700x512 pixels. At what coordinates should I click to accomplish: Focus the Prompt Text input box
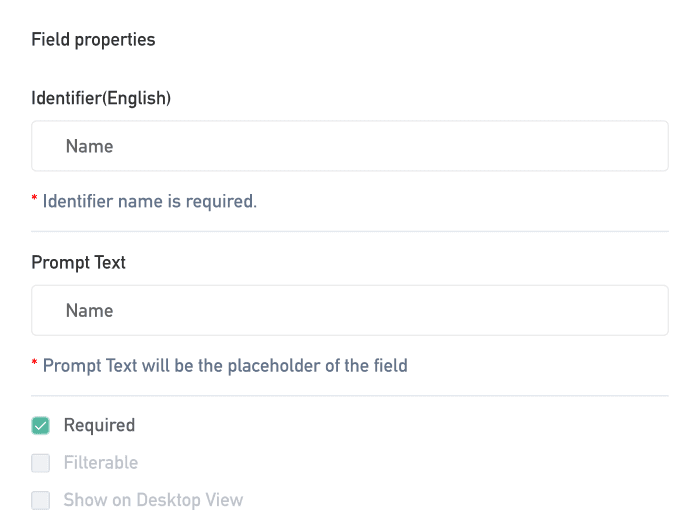350,310
